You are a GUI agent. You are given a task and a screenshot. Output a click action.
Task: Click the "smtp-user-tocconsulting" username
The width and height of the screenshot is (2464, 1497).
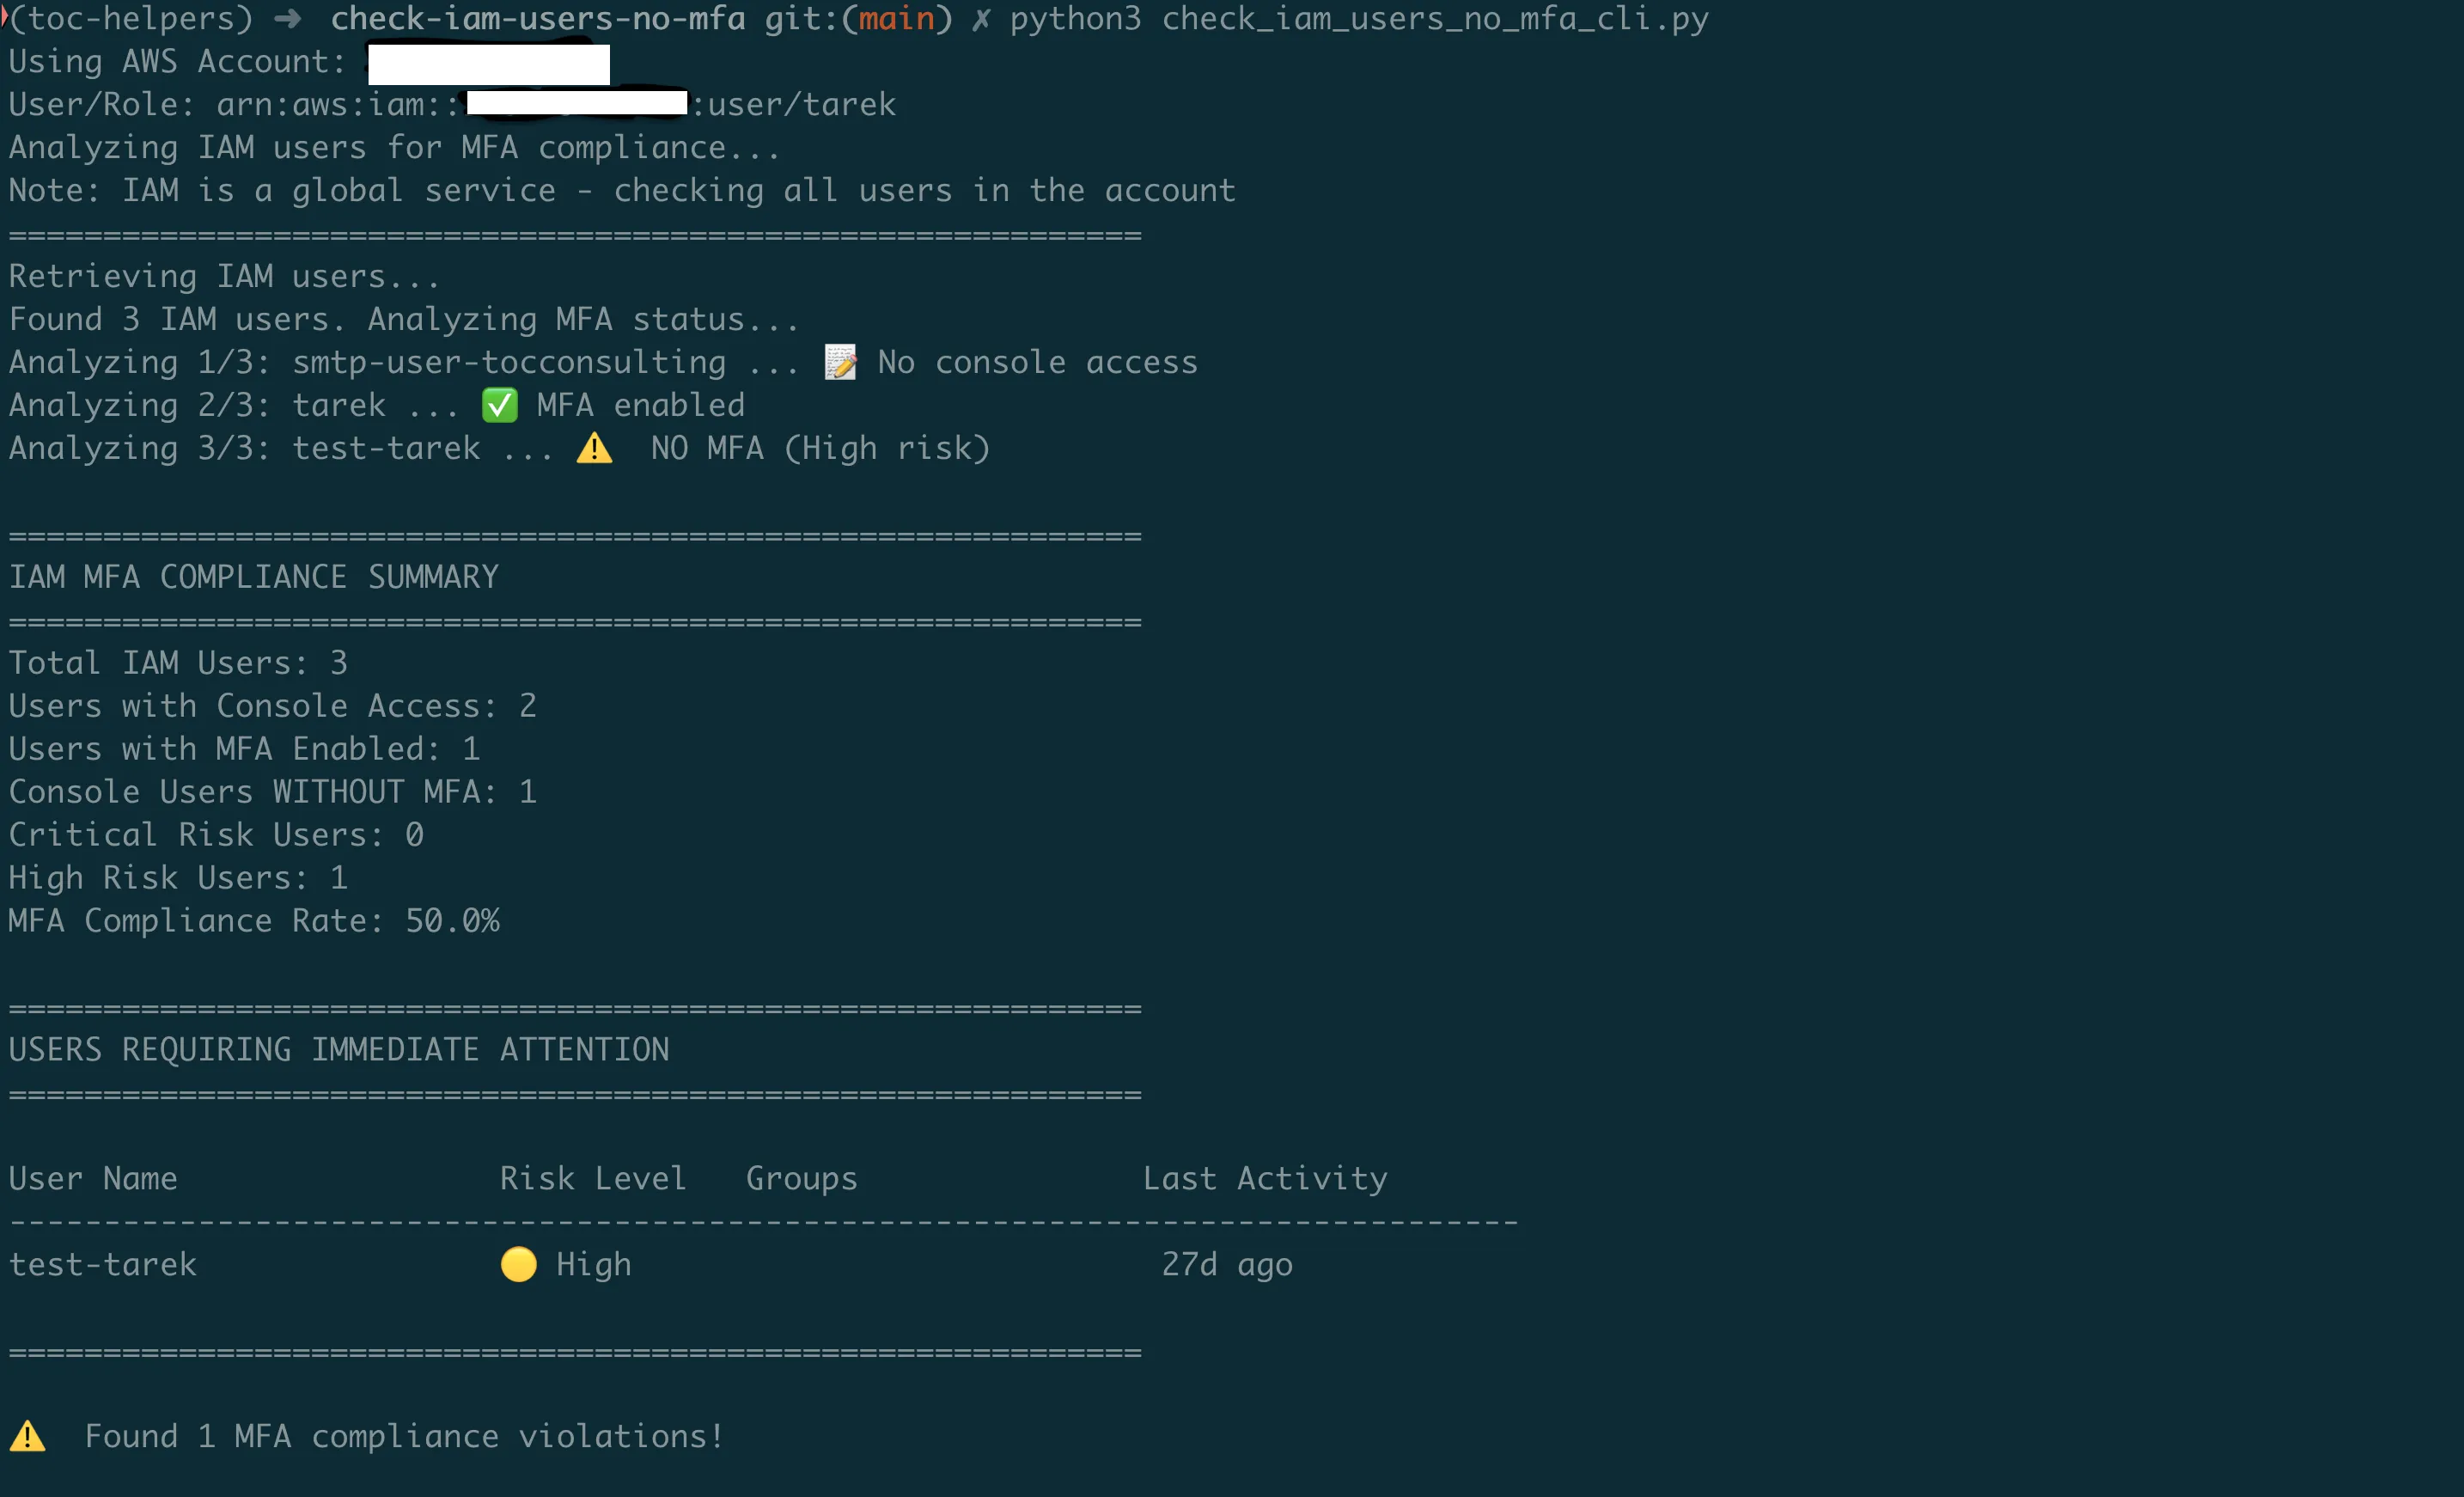click(509, 362)
